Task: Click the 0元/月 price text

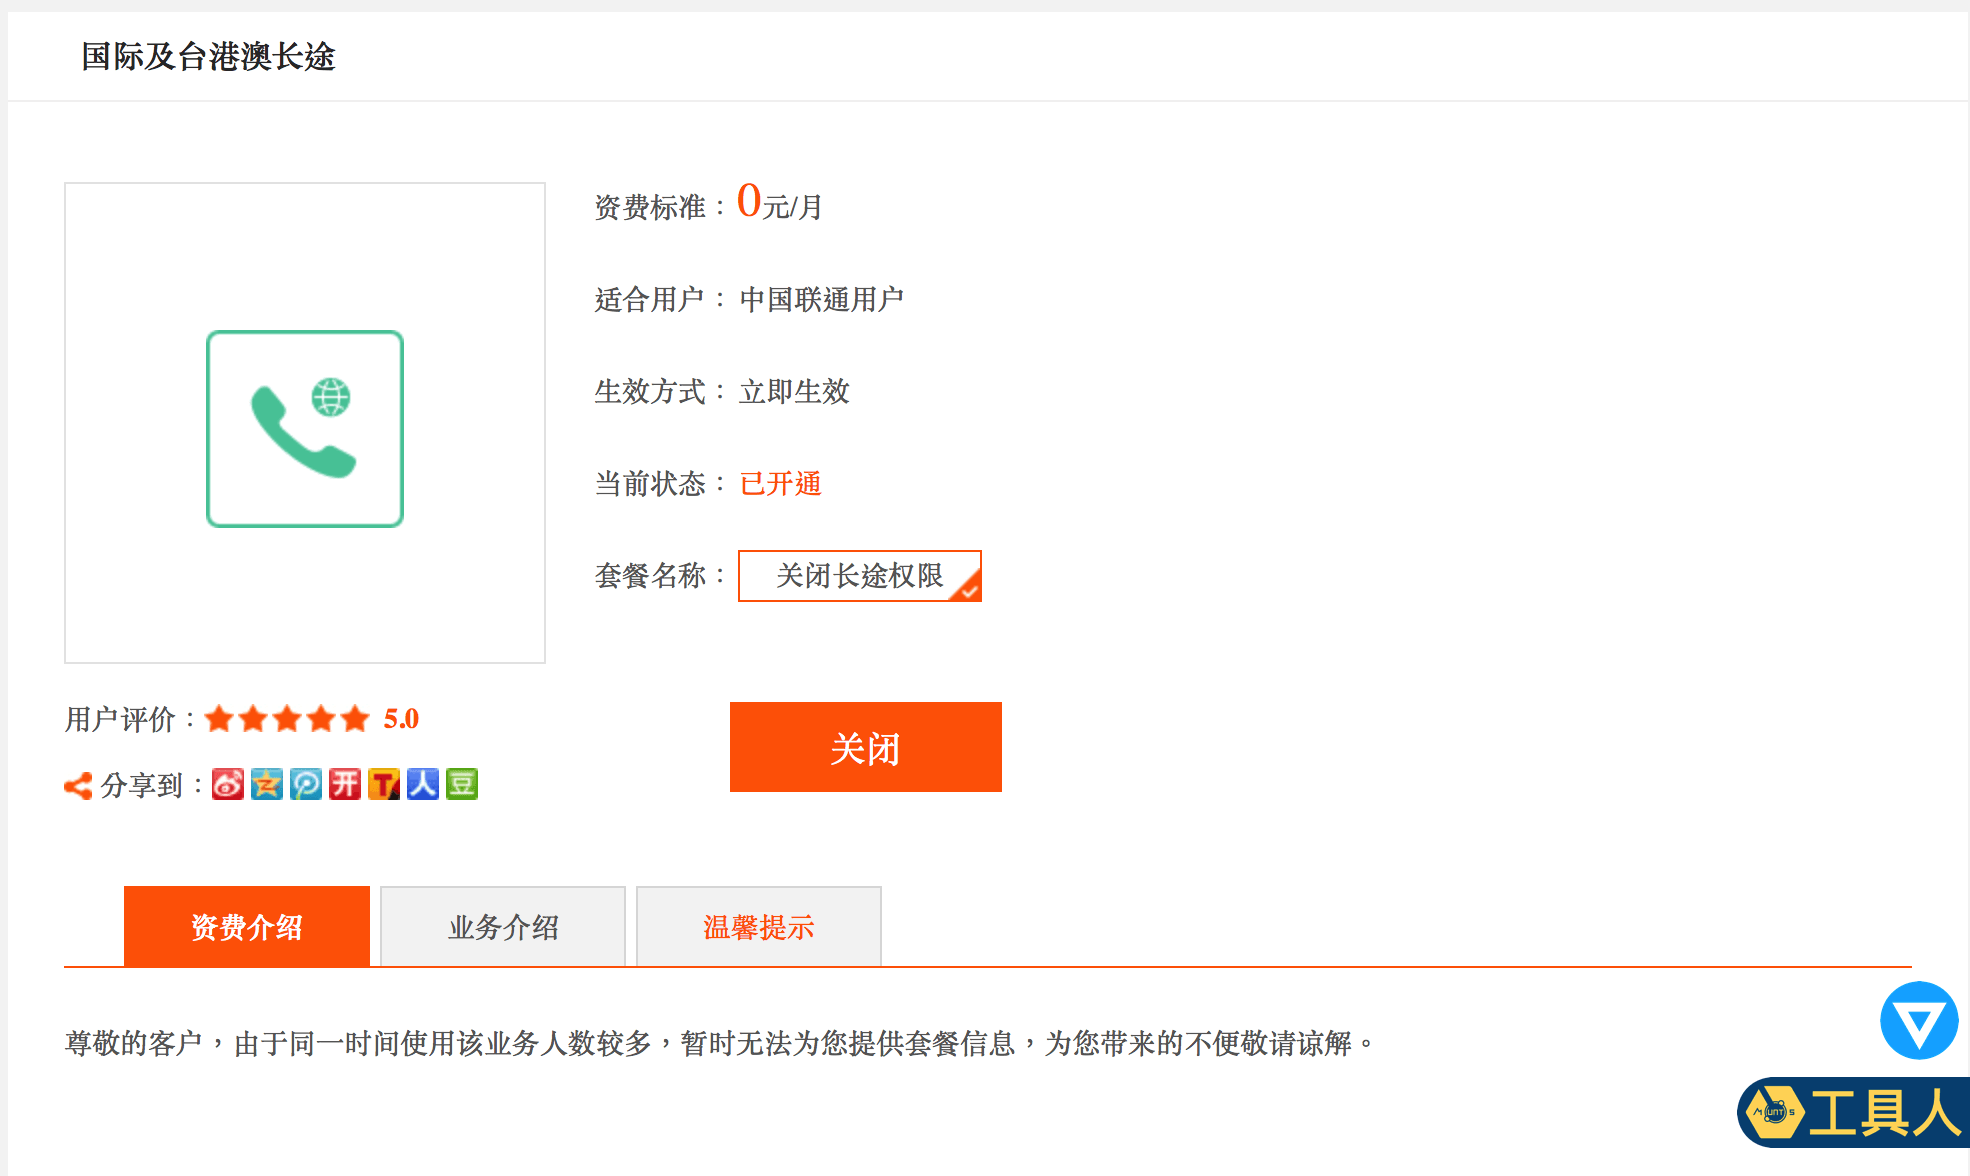Action: [779, 202]
